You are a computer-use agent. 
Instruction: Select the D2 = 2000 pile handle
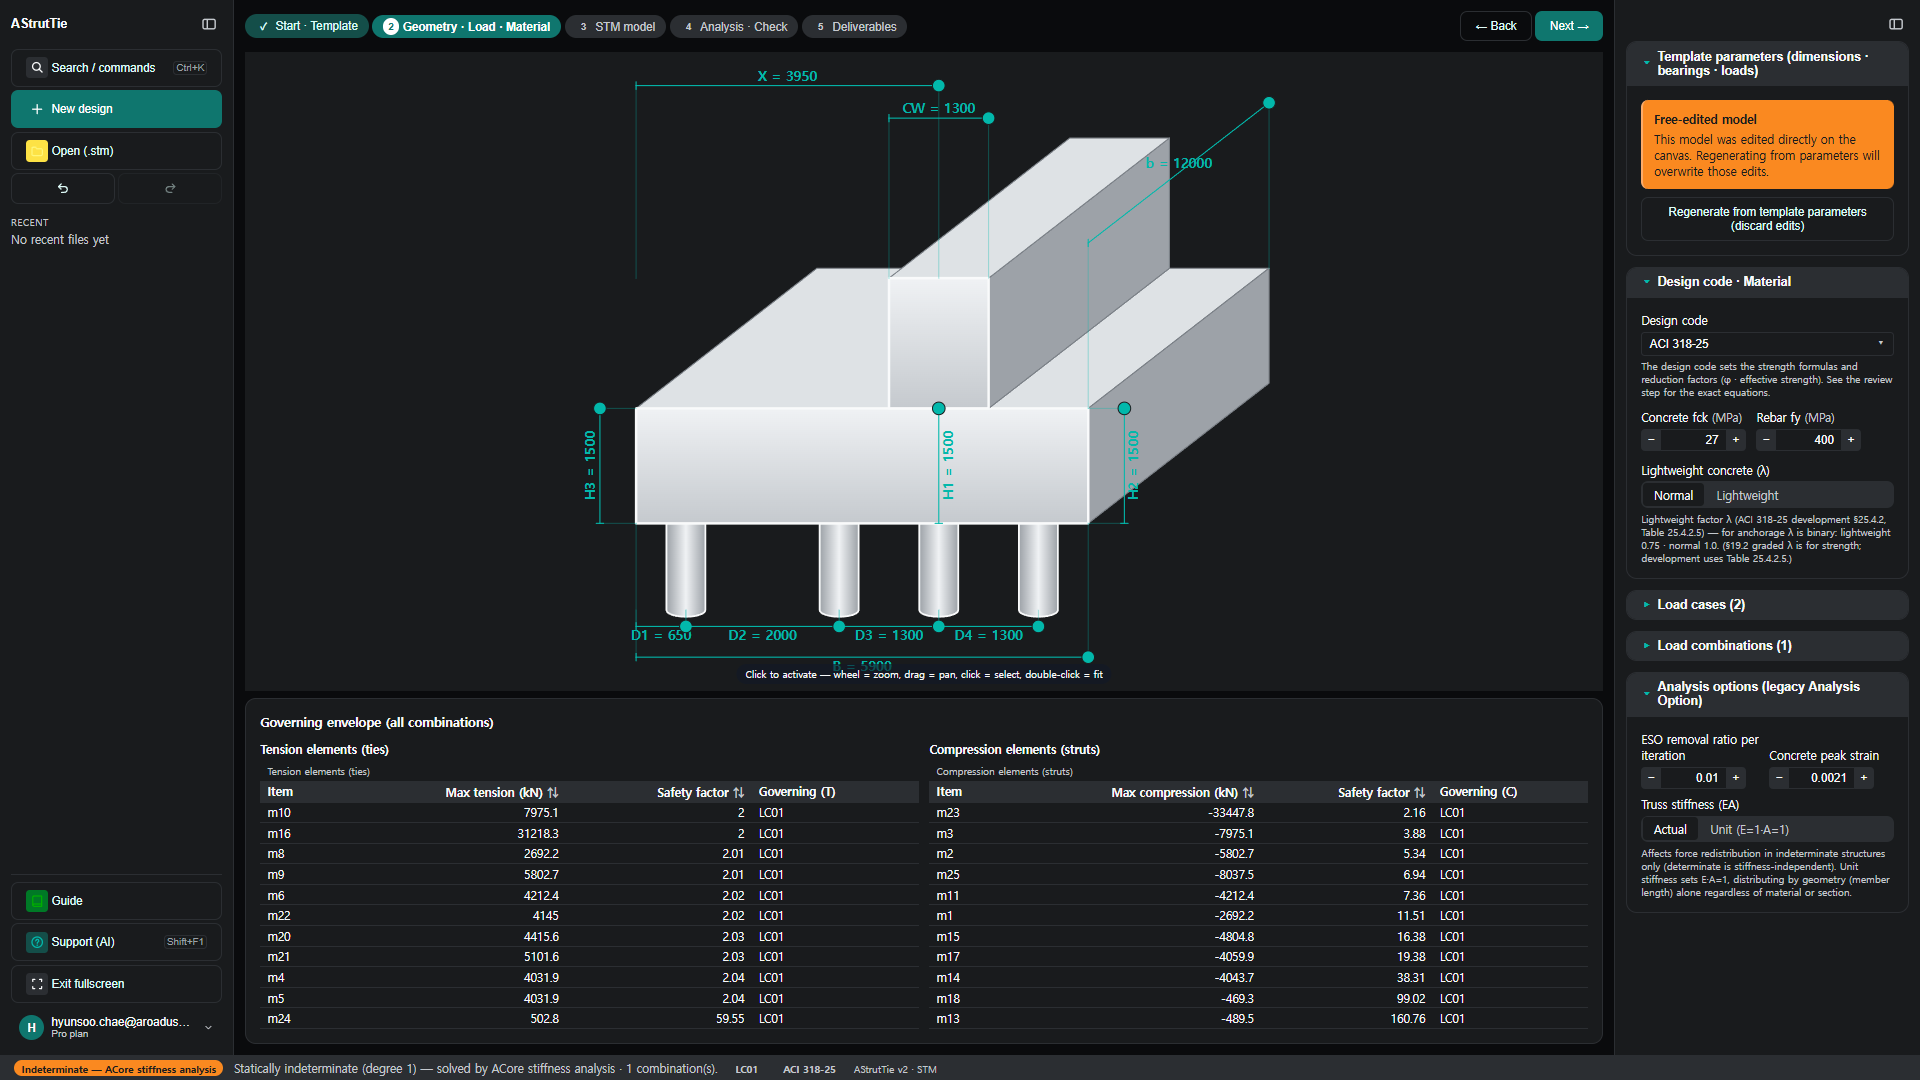tap(839, 626)
